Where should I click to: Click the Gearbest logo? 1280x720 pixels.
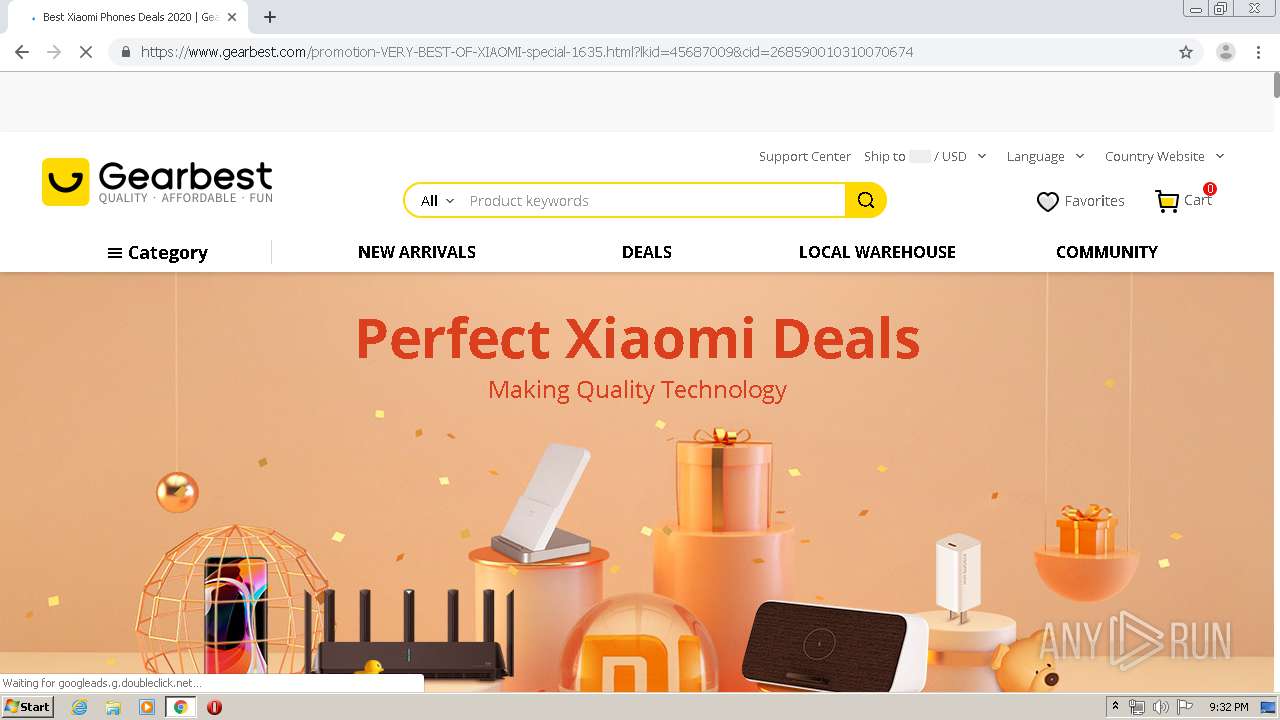[157, 182]
